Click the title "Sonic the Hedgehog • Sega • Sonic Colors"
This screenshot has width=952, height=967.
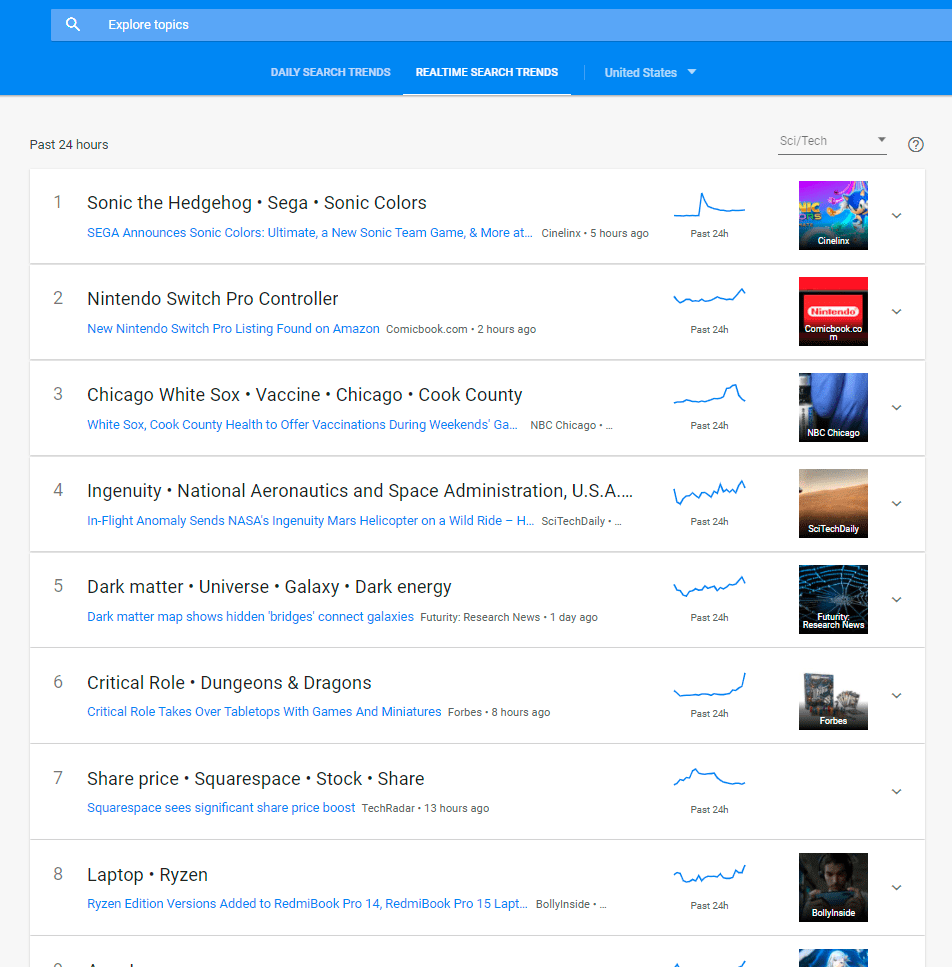[x=256, y=203]
